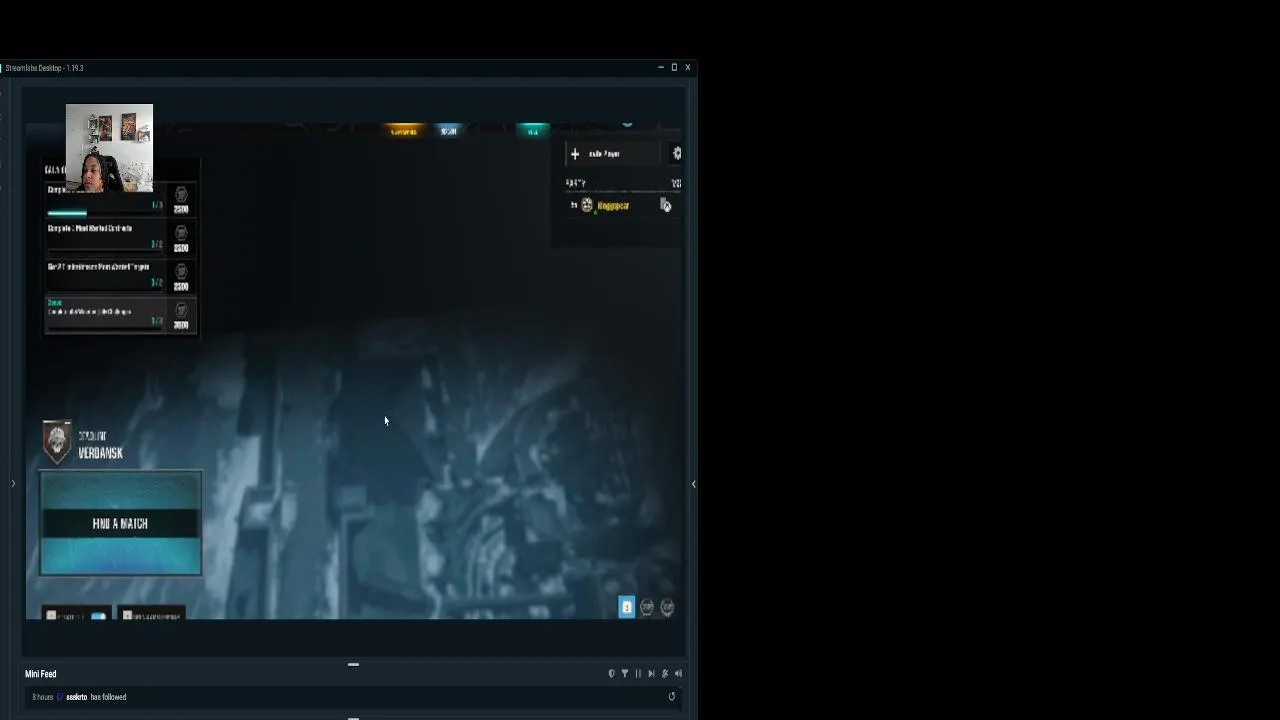Tick the checkbox in second bottom-left option

[x=127, y=616]
